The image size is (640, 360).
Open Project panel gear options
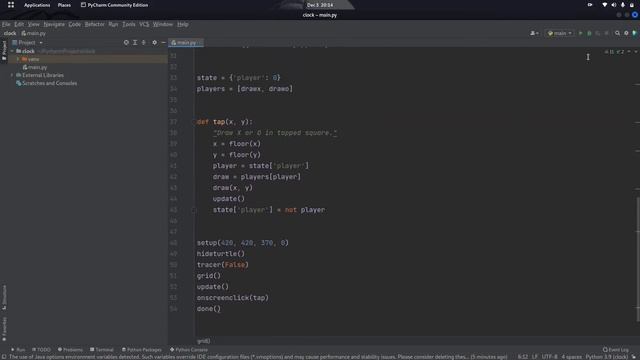pyautogui.click(x=154, y=42)
